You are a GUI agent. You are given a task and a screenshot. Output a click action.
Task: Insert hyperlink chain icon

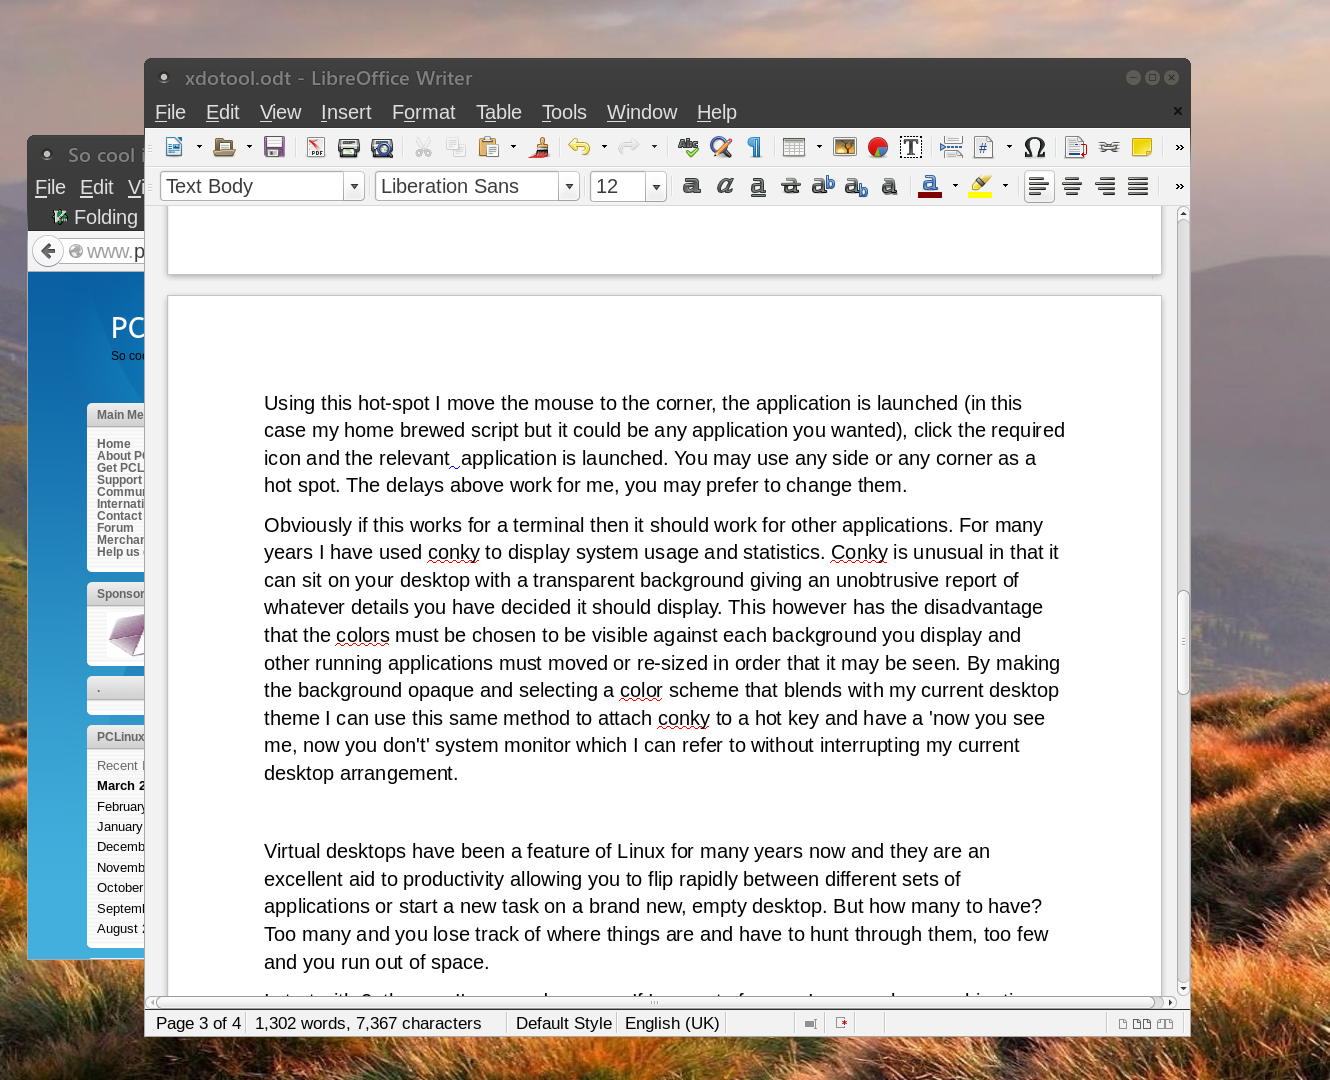[x=1109, y=147]
